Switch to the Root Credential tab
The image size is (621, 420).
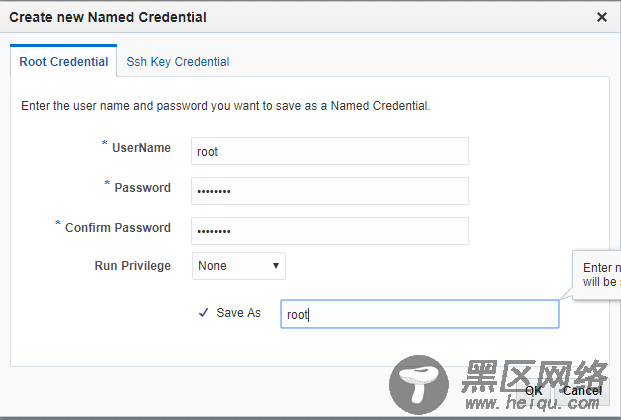(63, 61)
